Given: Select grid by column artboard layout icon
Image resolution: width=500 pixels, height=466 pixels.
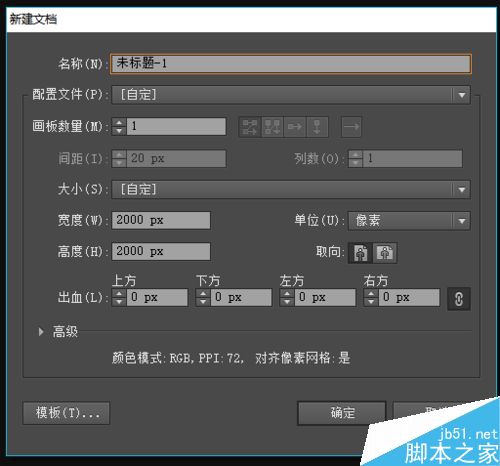Looking at the screenshot, I should click(x=272, y=127).
